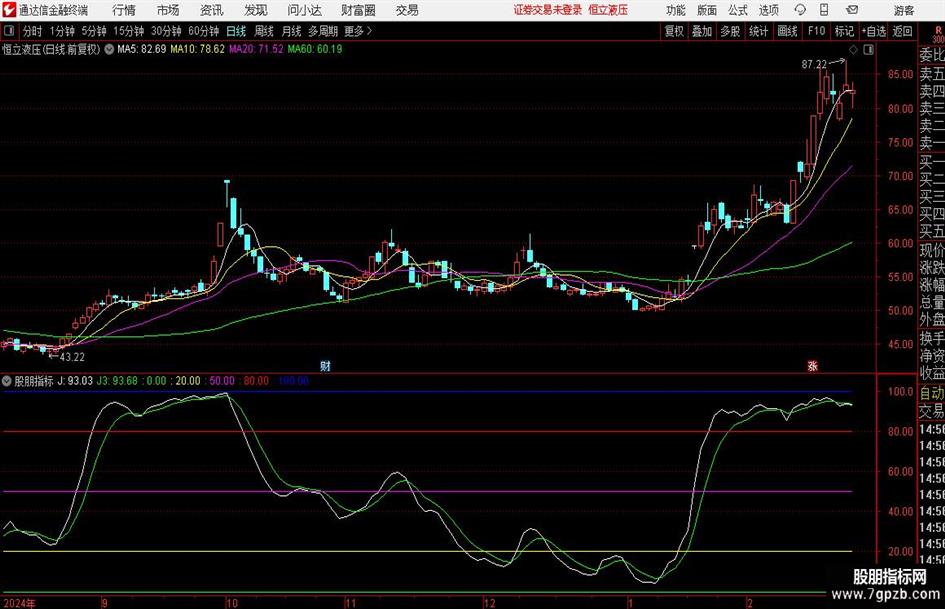Click the MA10: 78.62 indicator label
This screenshot has height=609, width=945.
[x=198, y=49]
